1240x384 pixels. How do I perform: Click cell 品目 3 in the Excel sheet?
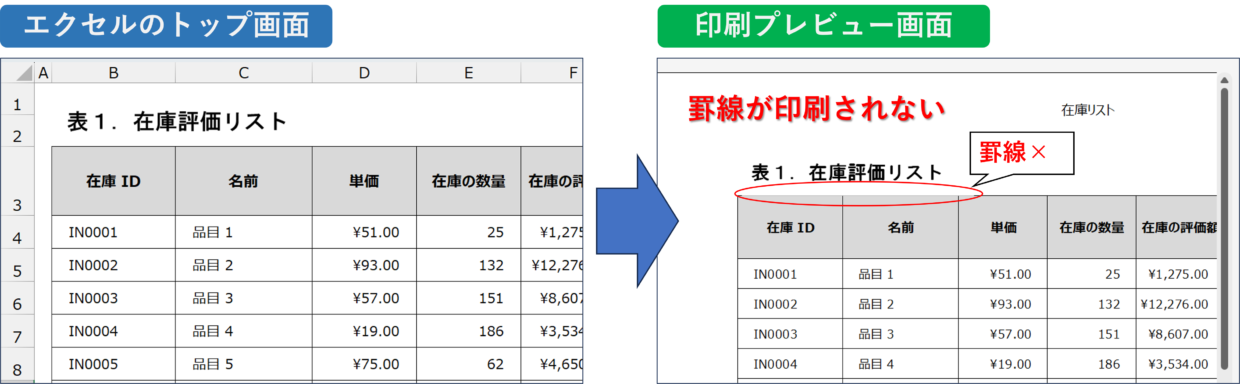click(243, 298)
